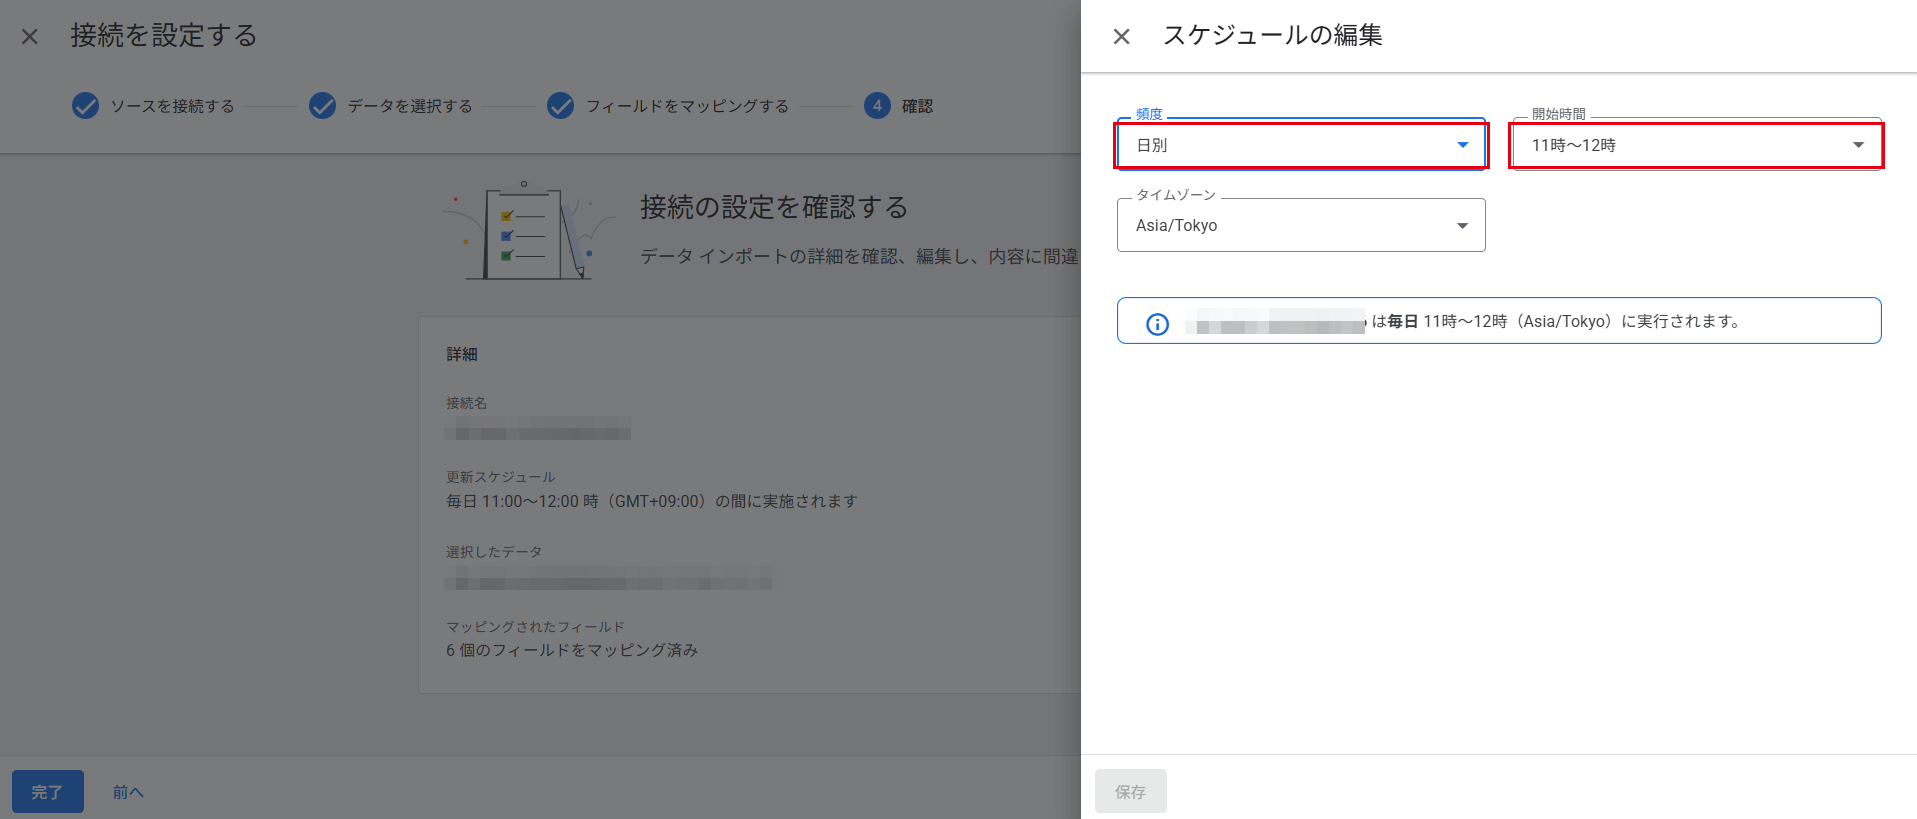Click the 詳細 section heading
The image size is (1917, 819).
click(462, 354)
